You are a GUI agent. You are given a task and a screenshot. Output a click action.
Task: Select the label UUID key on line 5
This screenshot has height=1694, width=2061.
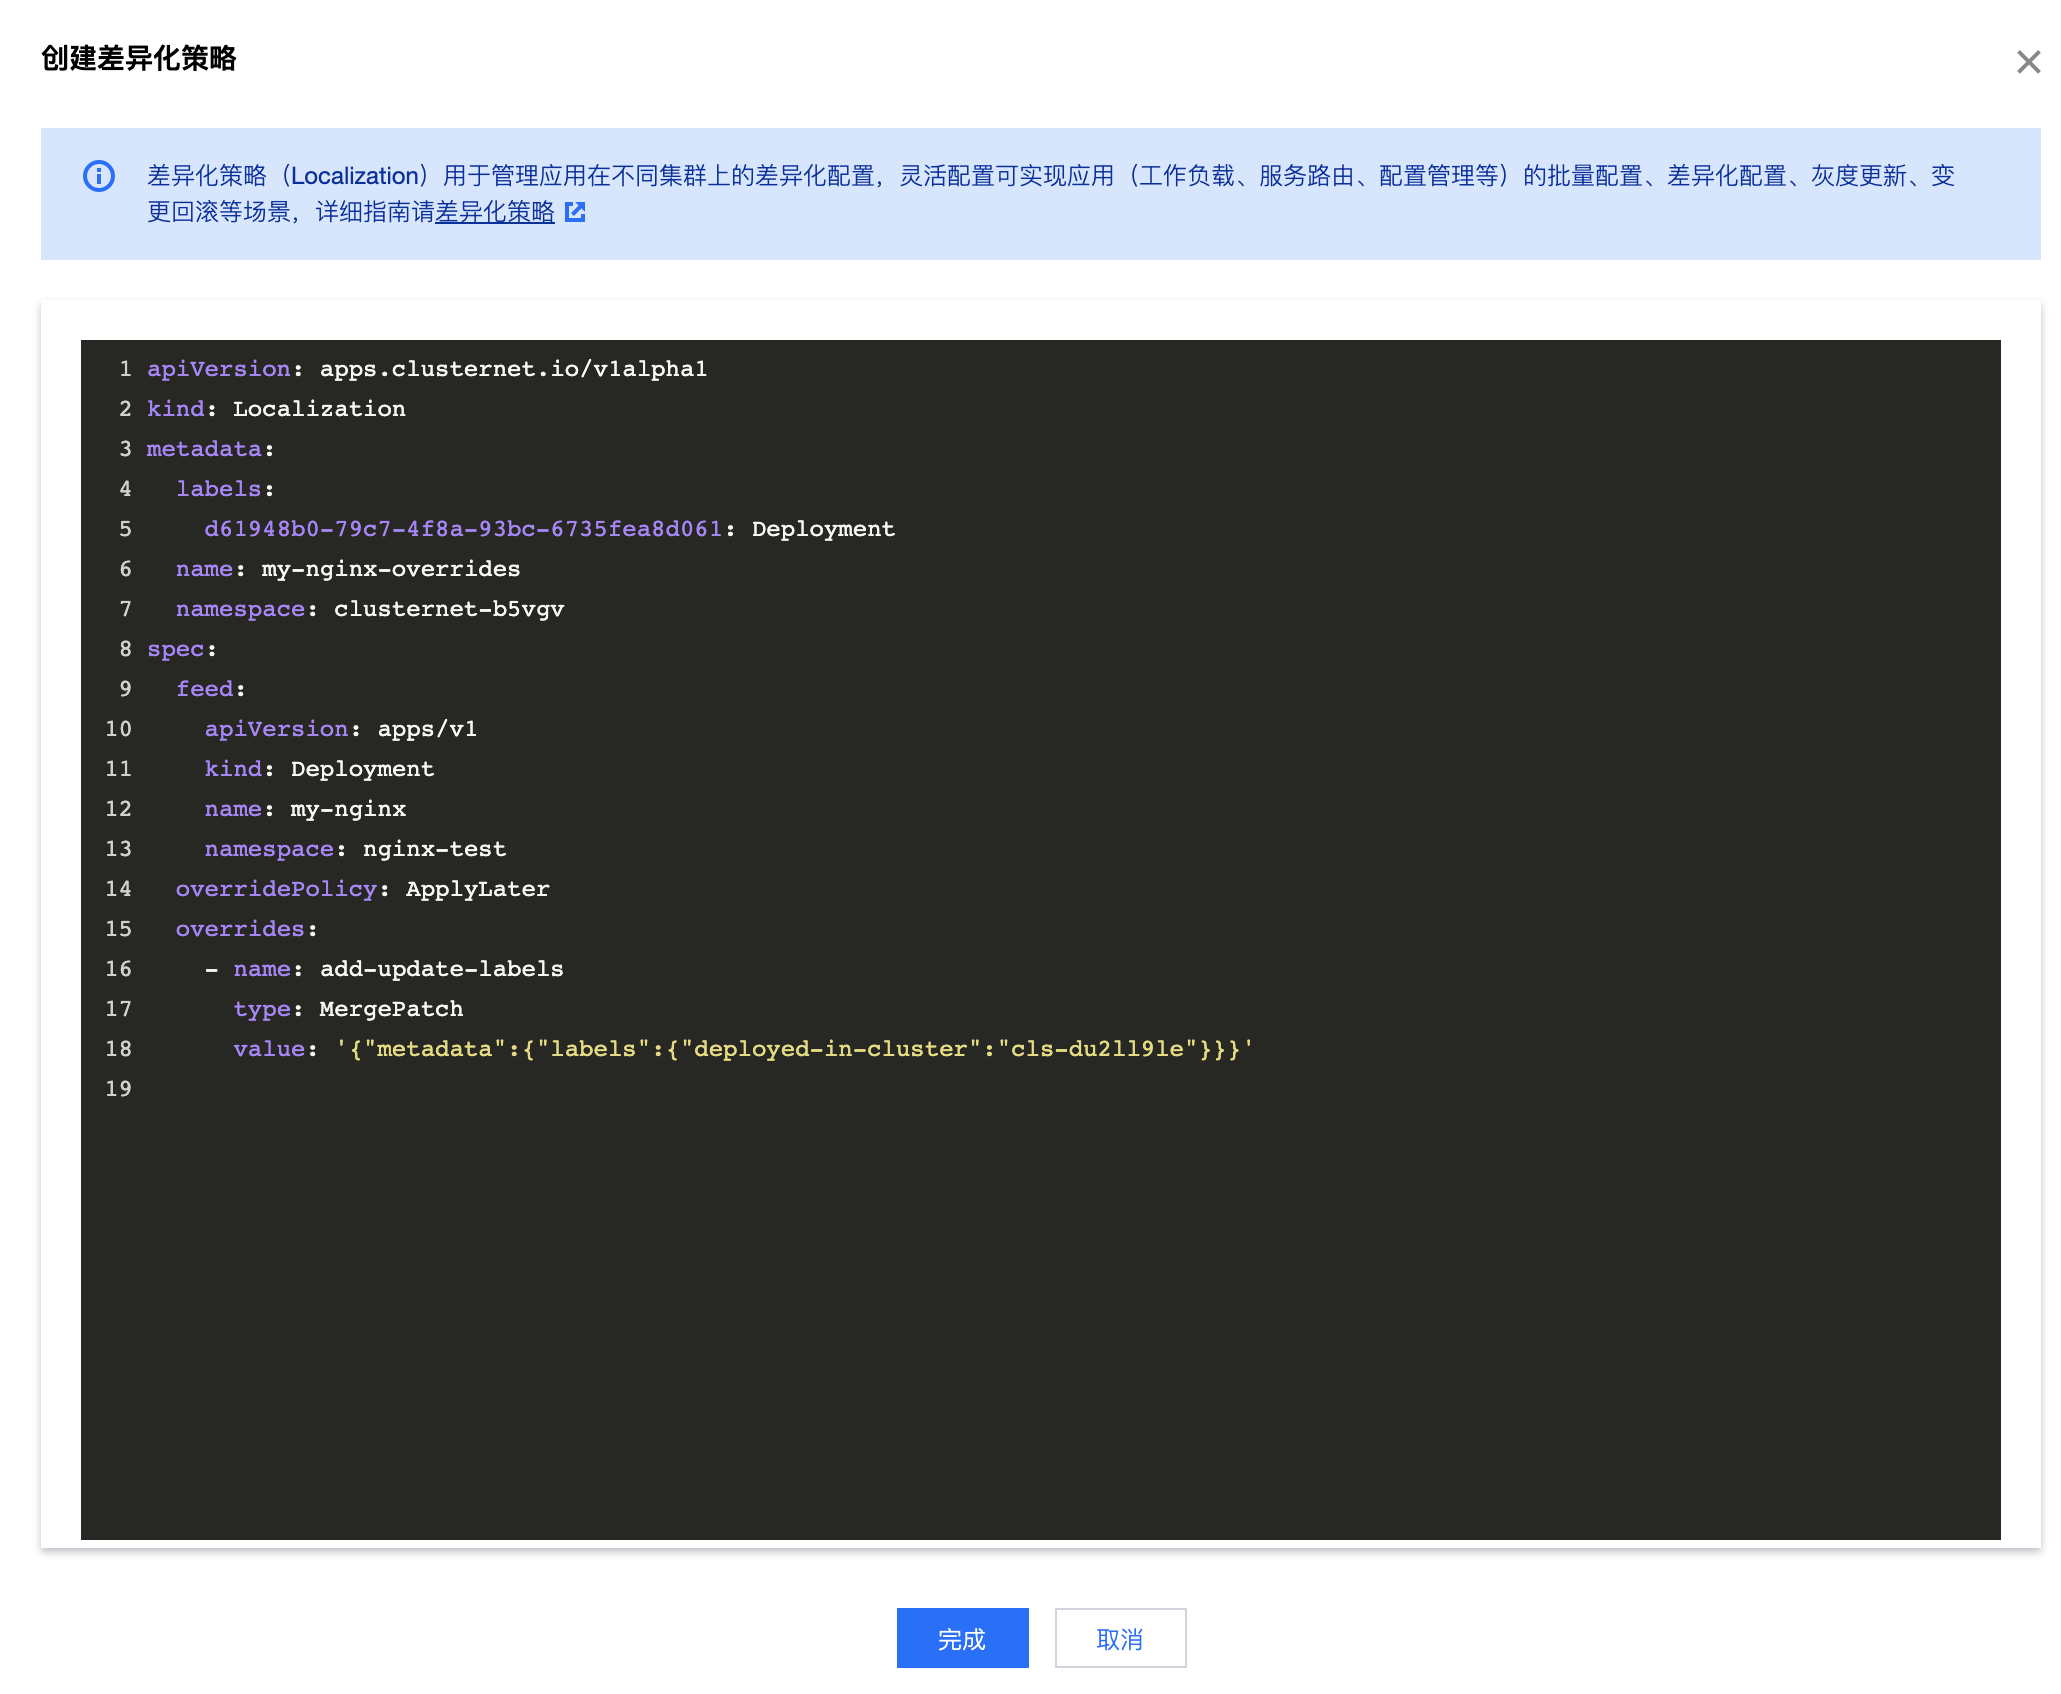tap(462, 529)
